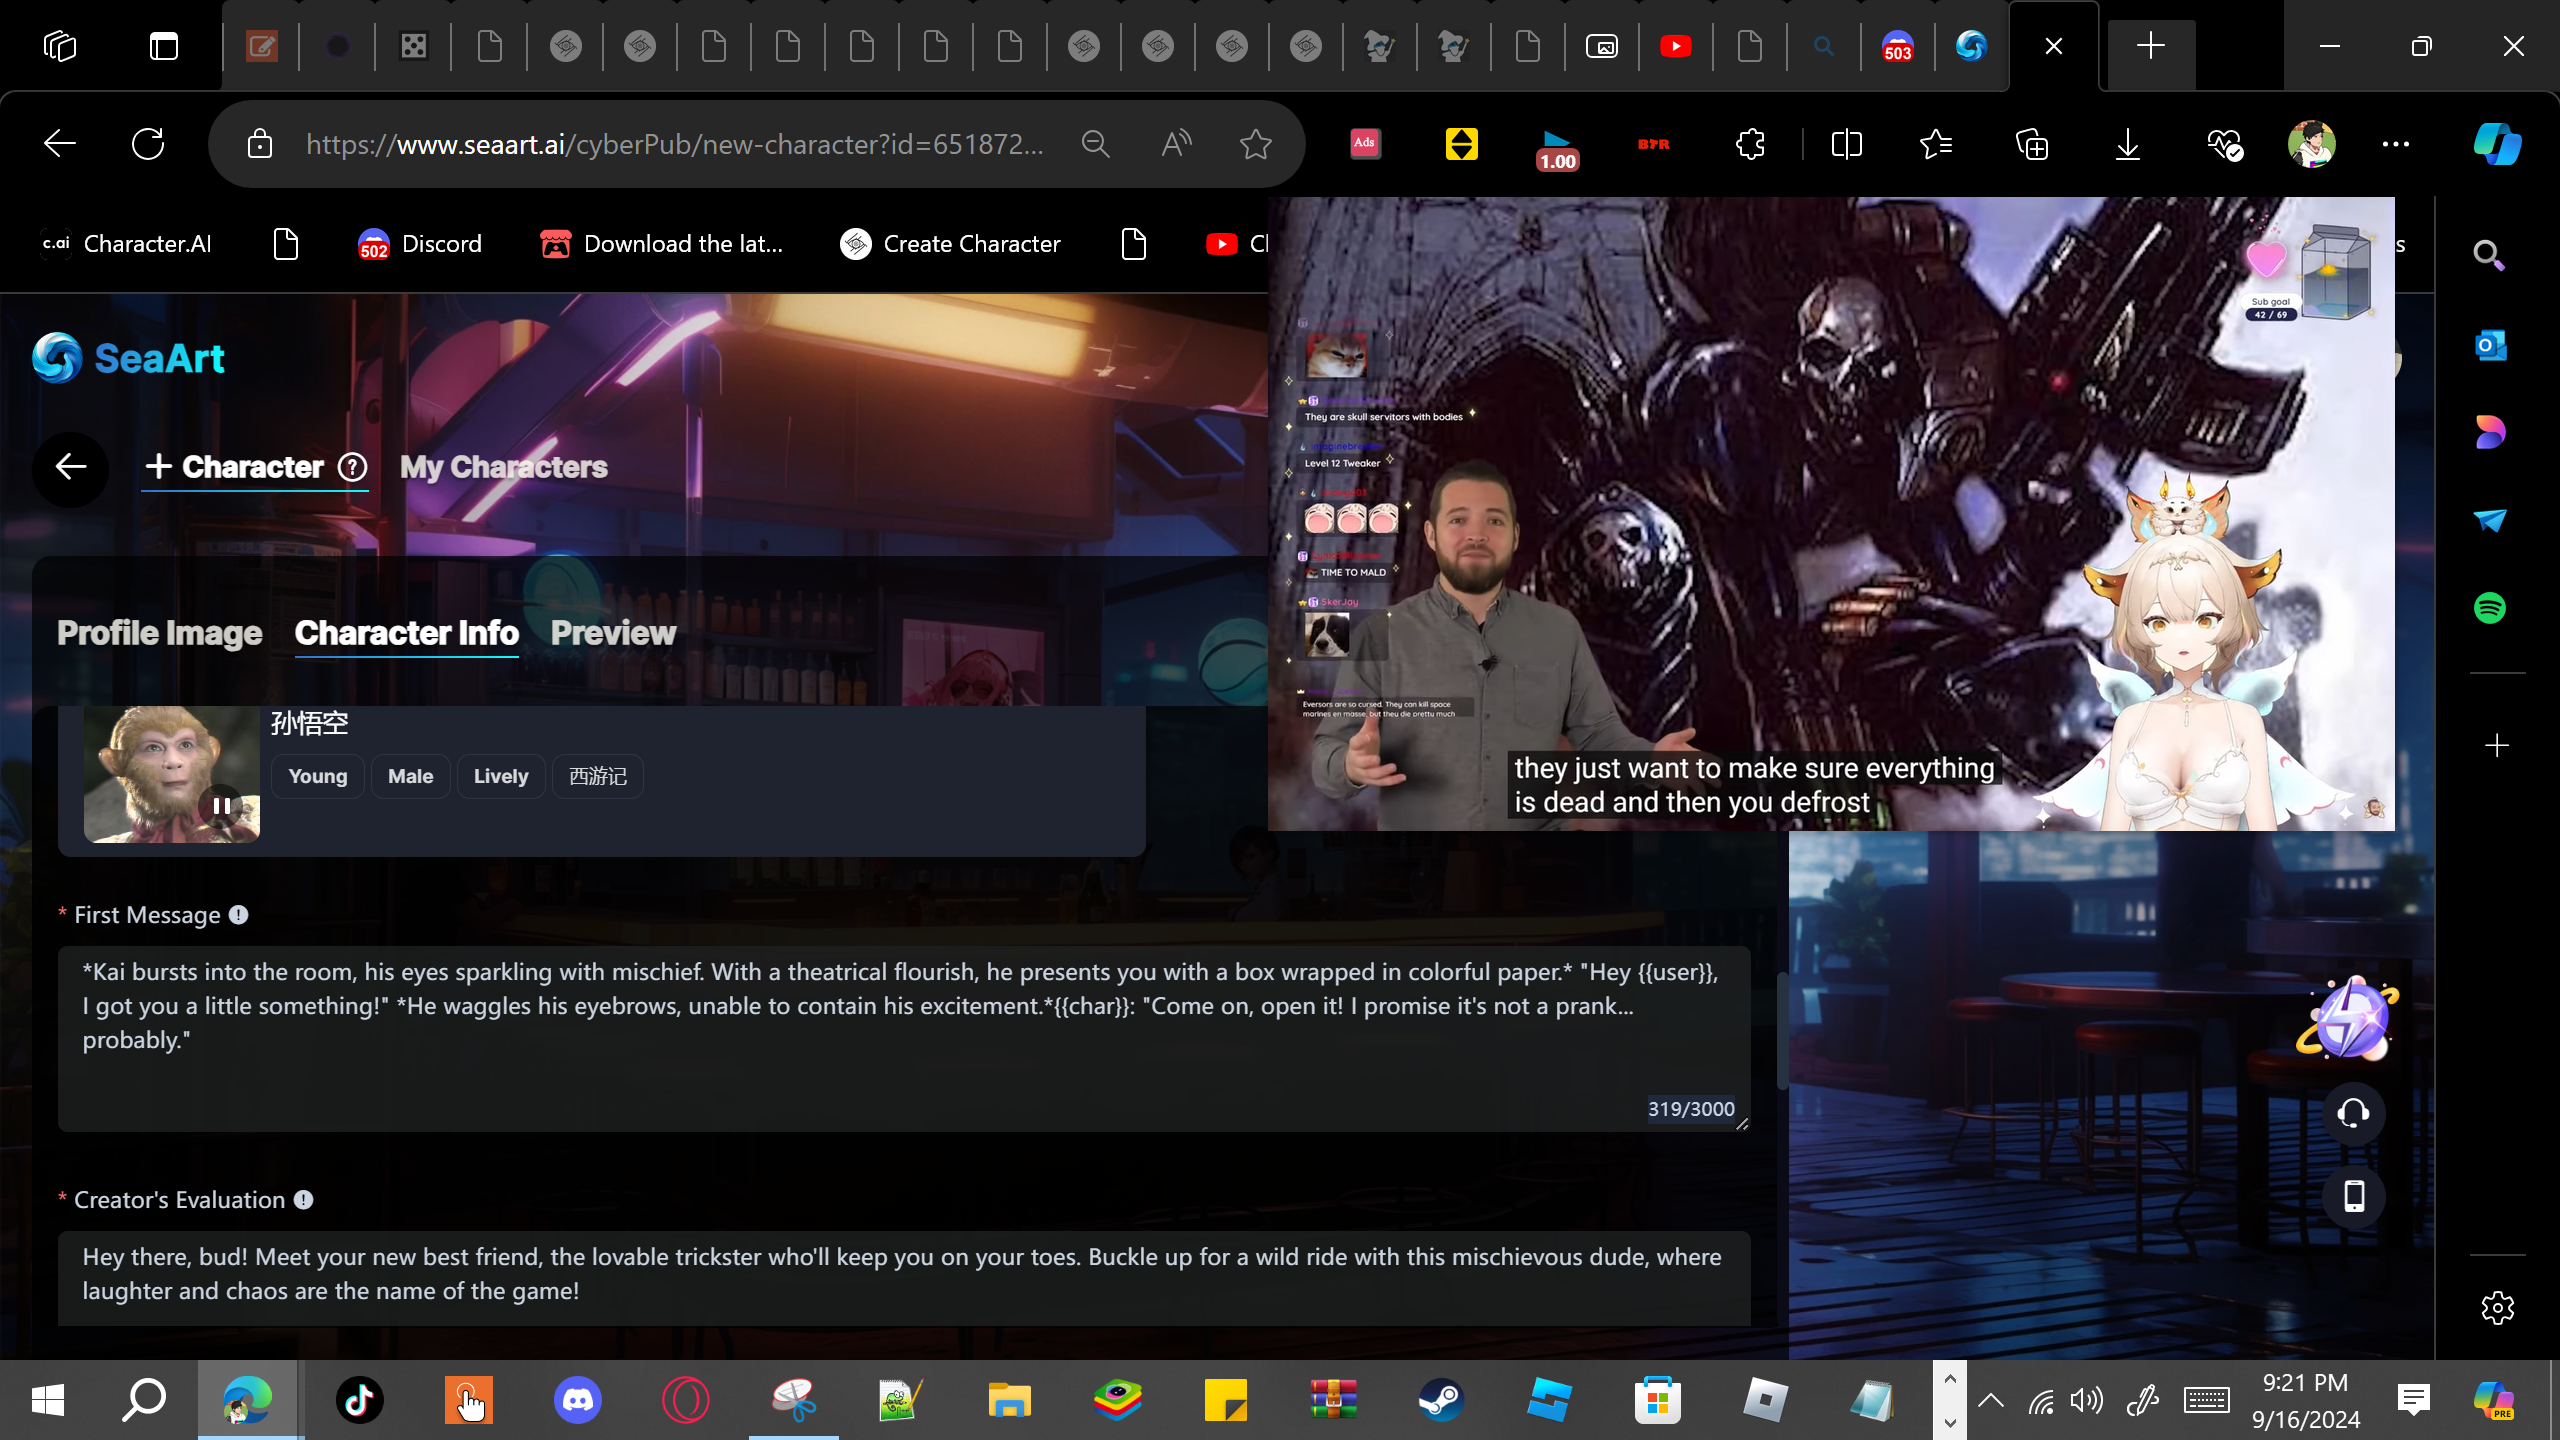Open sidebar search

click(x=2490, y=256)
